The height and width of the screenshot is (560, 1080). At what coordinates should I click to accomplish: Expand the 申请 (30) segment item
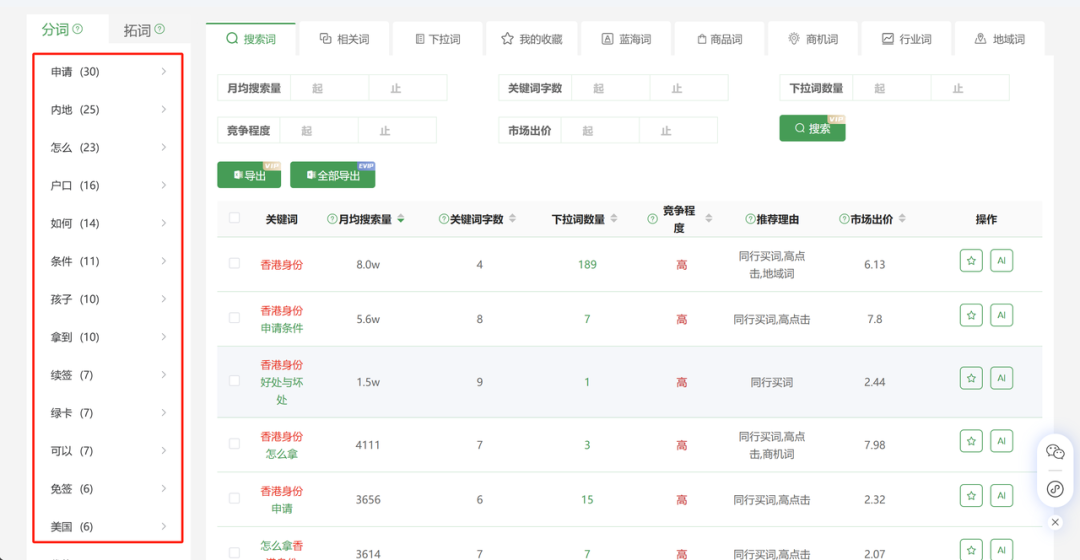[108, 72]
